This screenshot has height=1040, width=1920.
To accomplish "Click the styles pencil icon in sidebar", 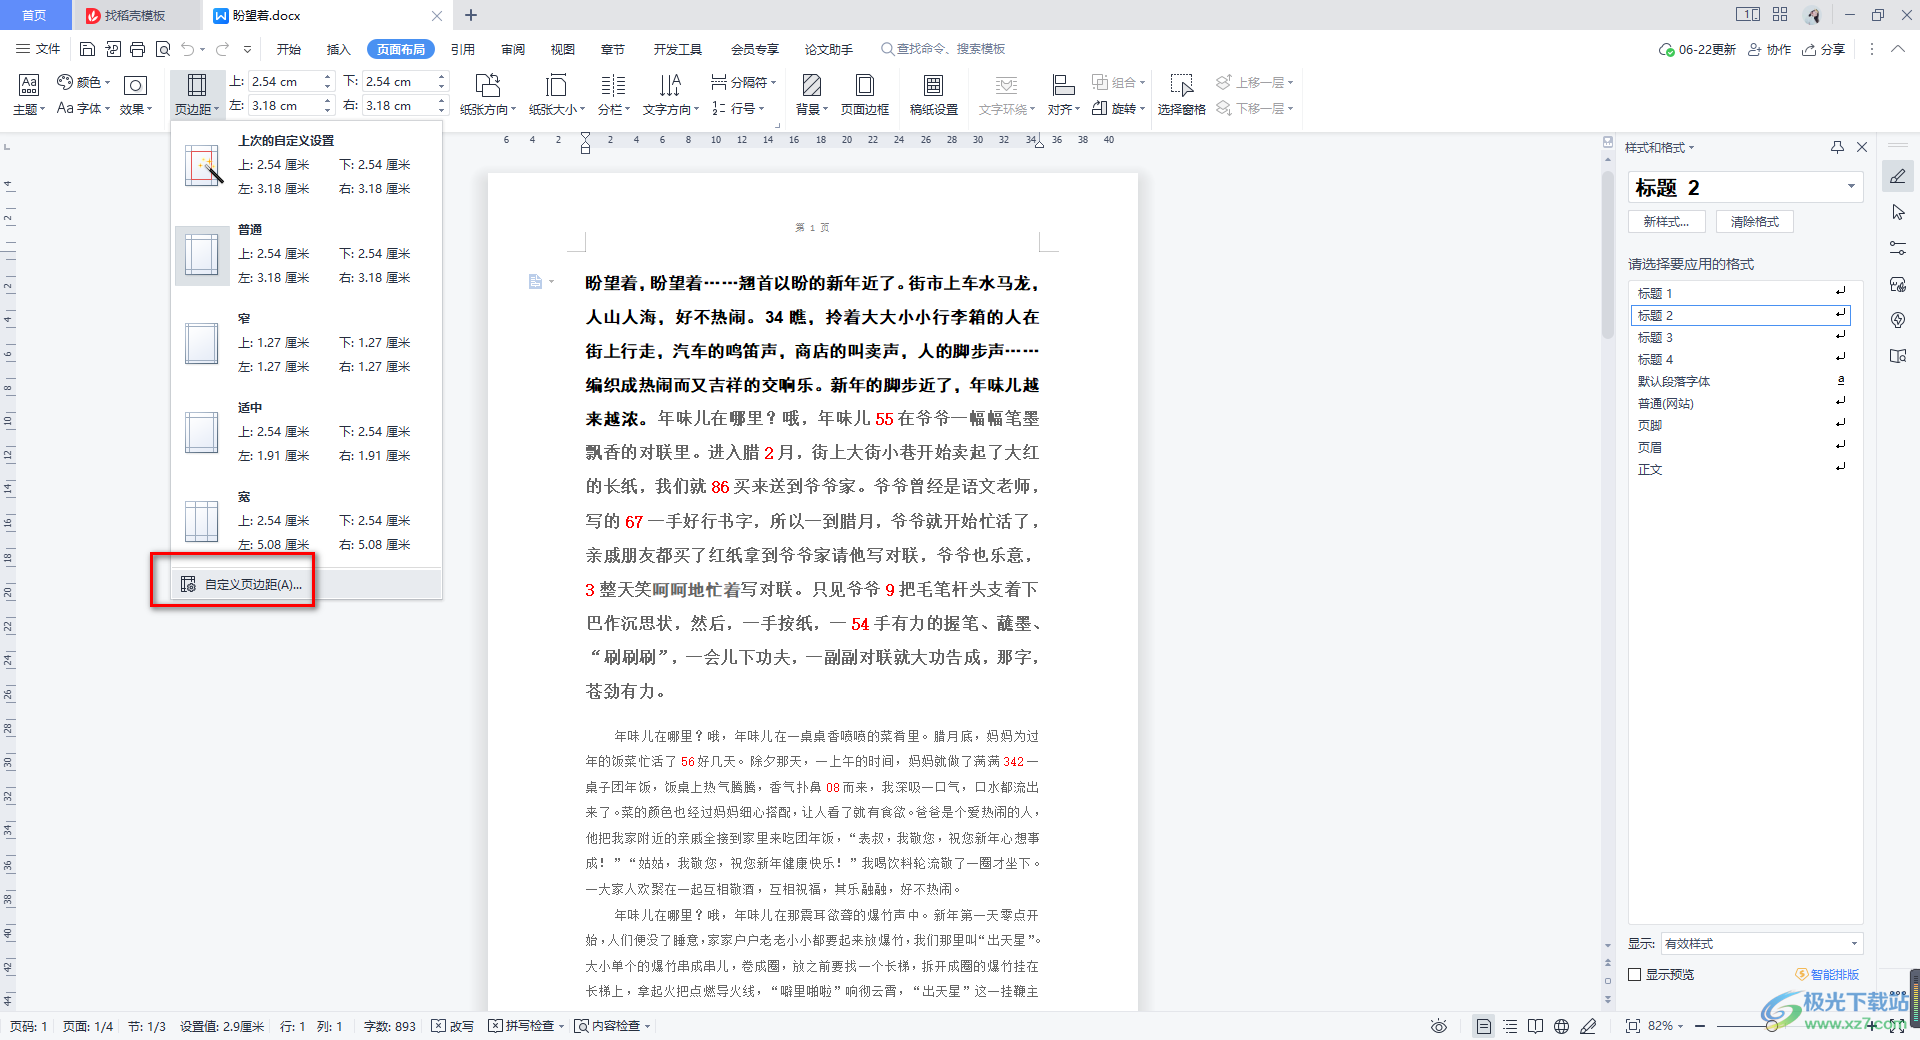I will click(1898, 176).
